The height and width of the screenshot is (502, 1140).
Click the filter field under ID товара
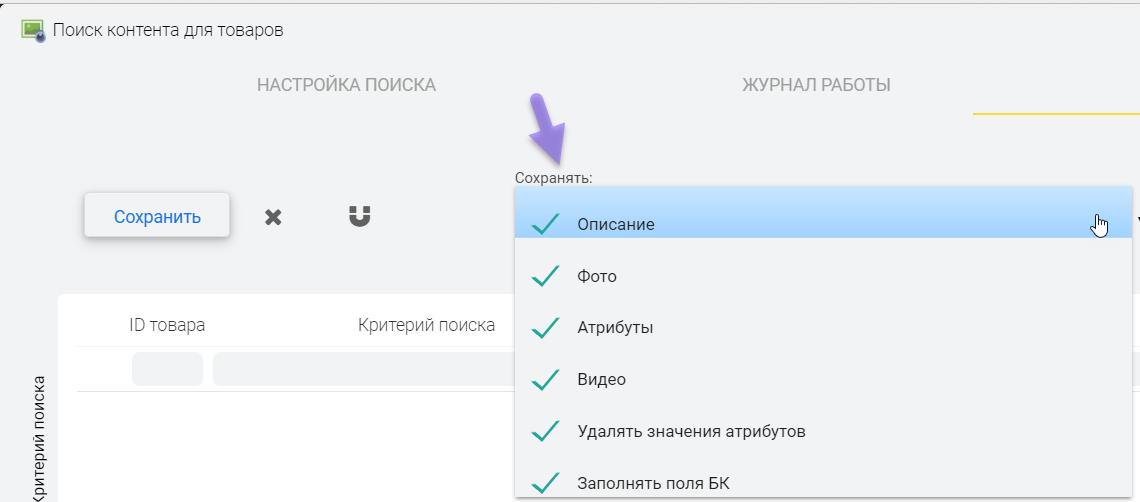tap(167, 369)
